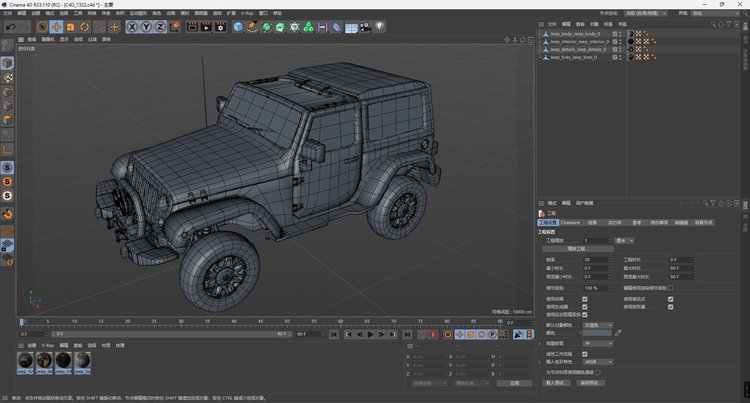Open world coordinate system dropdown below XYZ fields
This screenshot has height=403, width=750.
(429, 383)
